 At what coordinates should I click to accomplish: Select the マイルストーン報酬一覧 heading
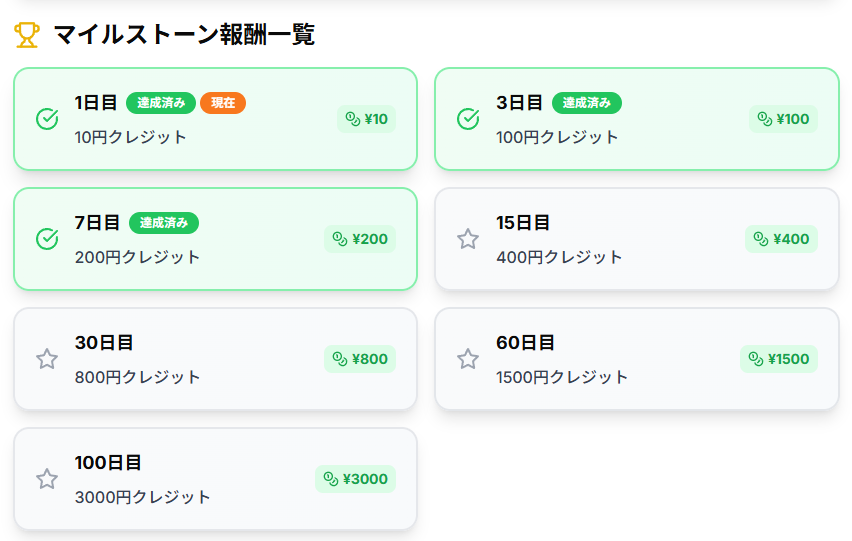click(184, 36)
